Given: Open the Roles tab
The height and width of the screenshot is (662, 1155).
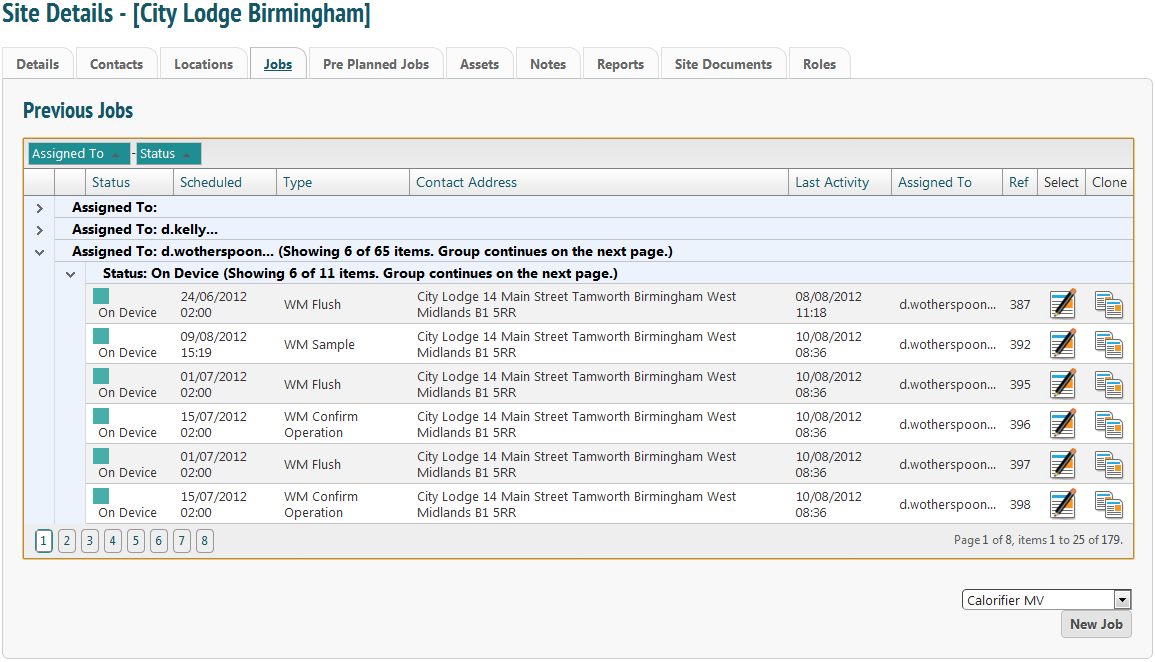Looking at the screenshot, I should click(819, 64).
